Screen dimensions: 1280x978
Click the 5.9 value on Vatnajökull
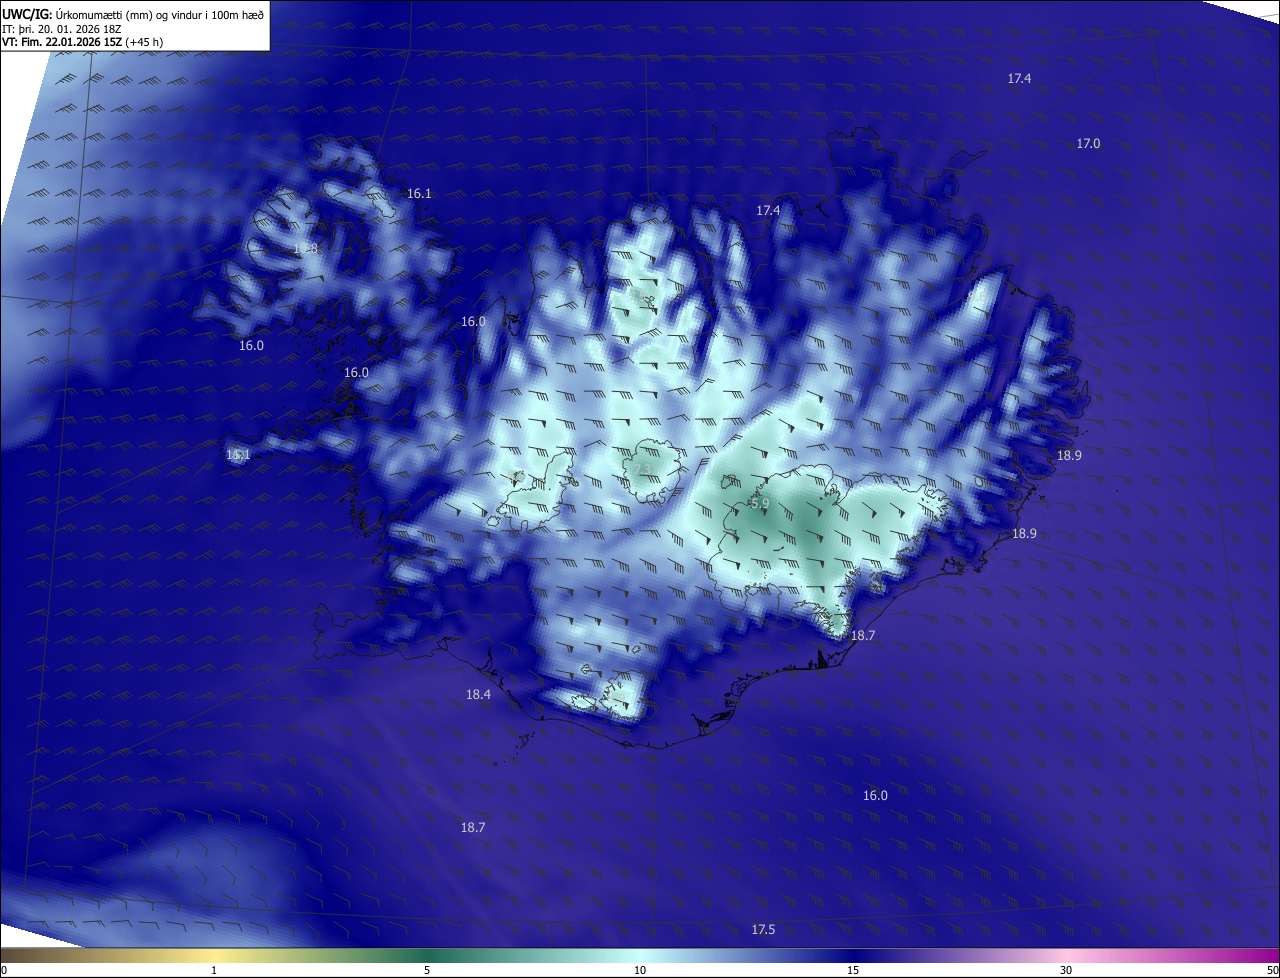tap(760, 505)
